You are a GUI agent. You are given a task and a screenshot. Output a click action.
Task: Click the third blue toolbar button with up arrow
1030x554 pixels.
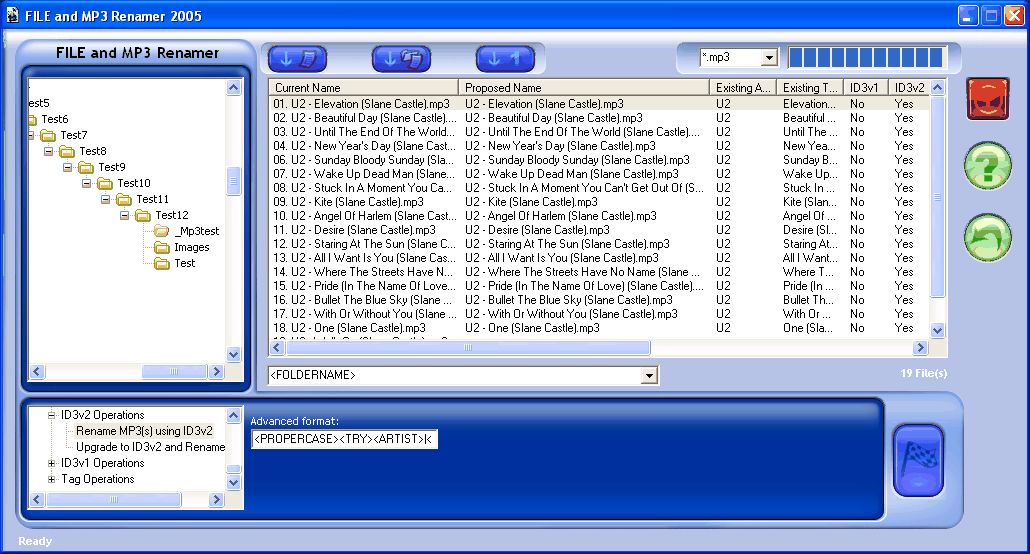pos(505,59)
